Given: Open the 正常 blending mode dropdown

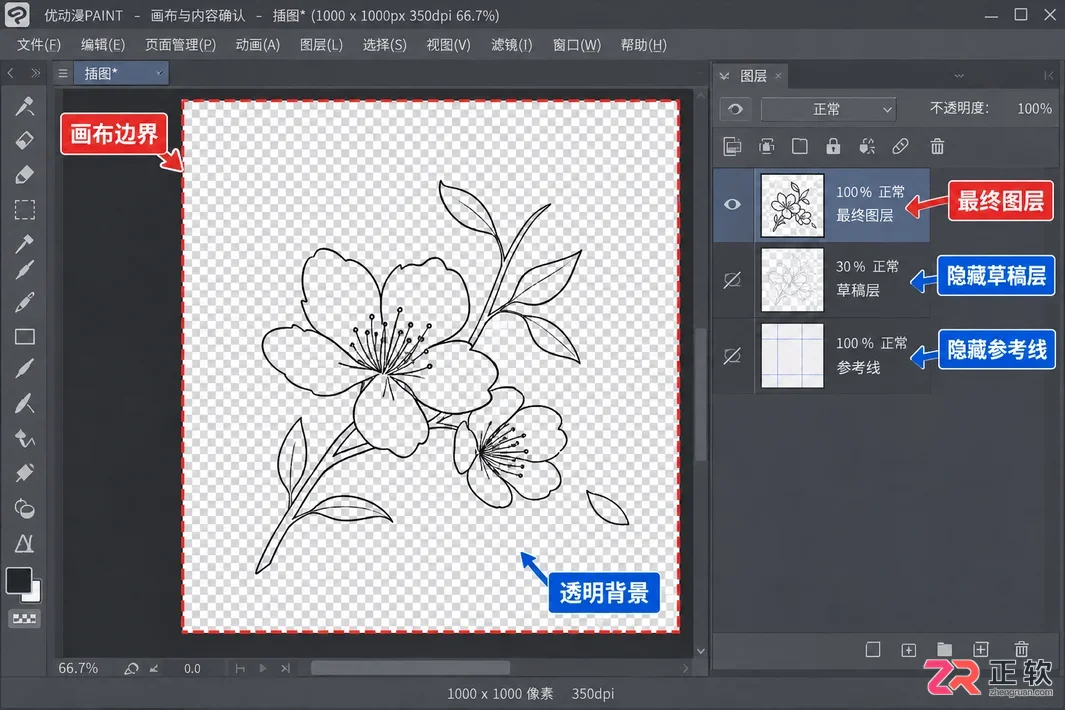Looking at the screenshot, I should [x=828, y=109].
